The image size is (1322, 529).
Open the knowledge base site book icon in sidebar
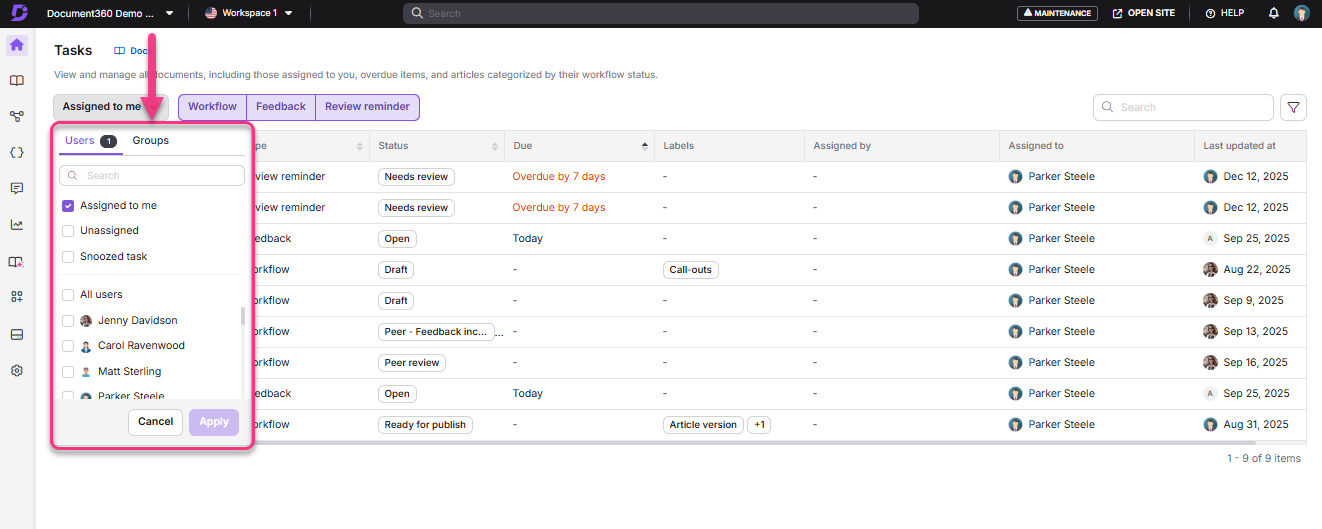point(17,261)
